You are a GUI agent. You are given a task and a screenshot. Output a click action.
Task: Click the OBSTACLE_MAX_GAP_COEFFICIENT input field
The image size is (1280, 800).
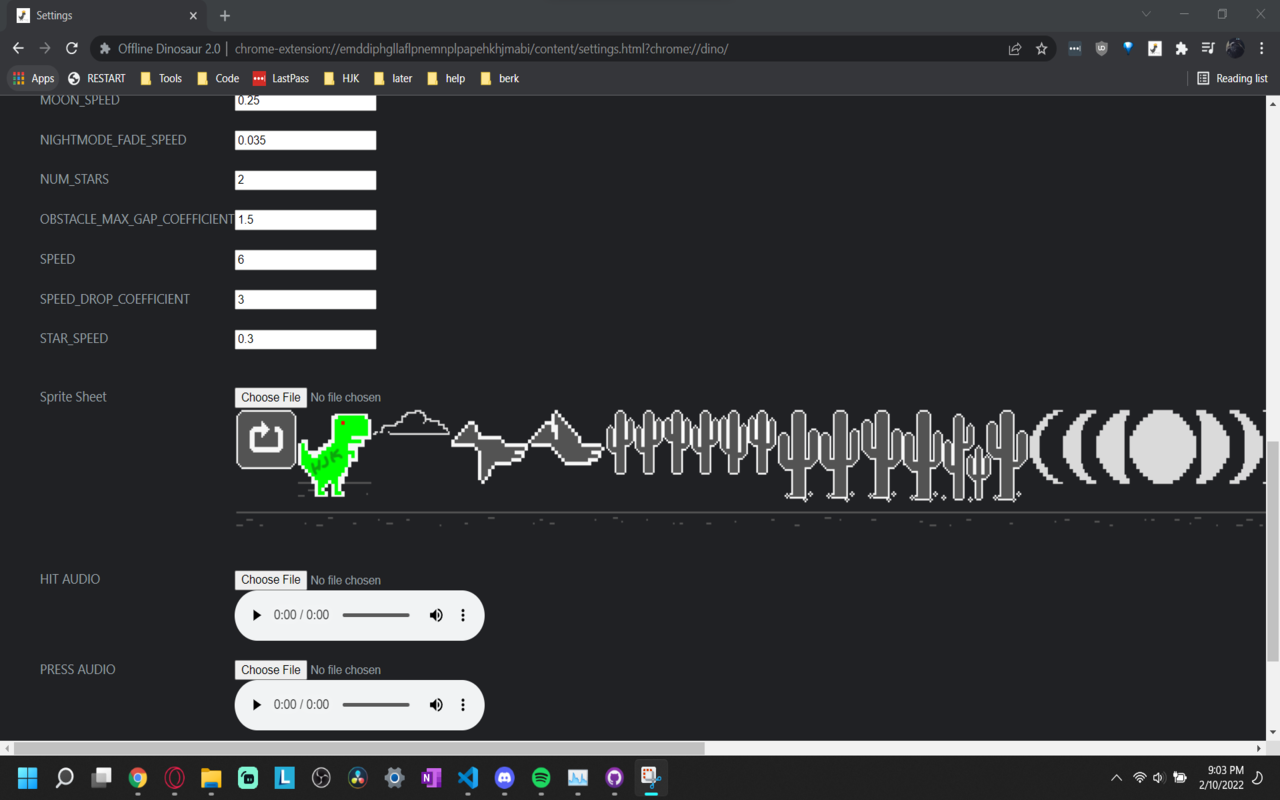305,219
